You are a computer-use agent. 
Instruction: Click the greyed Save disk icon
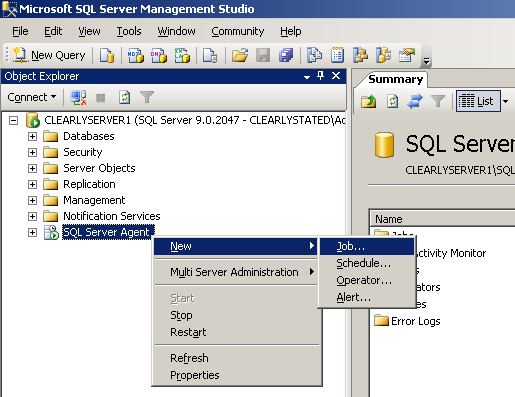coord(263,55)
